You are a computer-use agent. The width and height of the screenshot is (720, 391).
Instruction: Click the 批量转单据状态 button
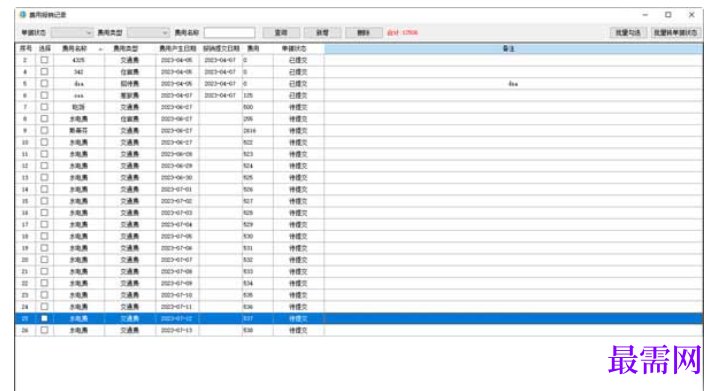tap(675, 33)
